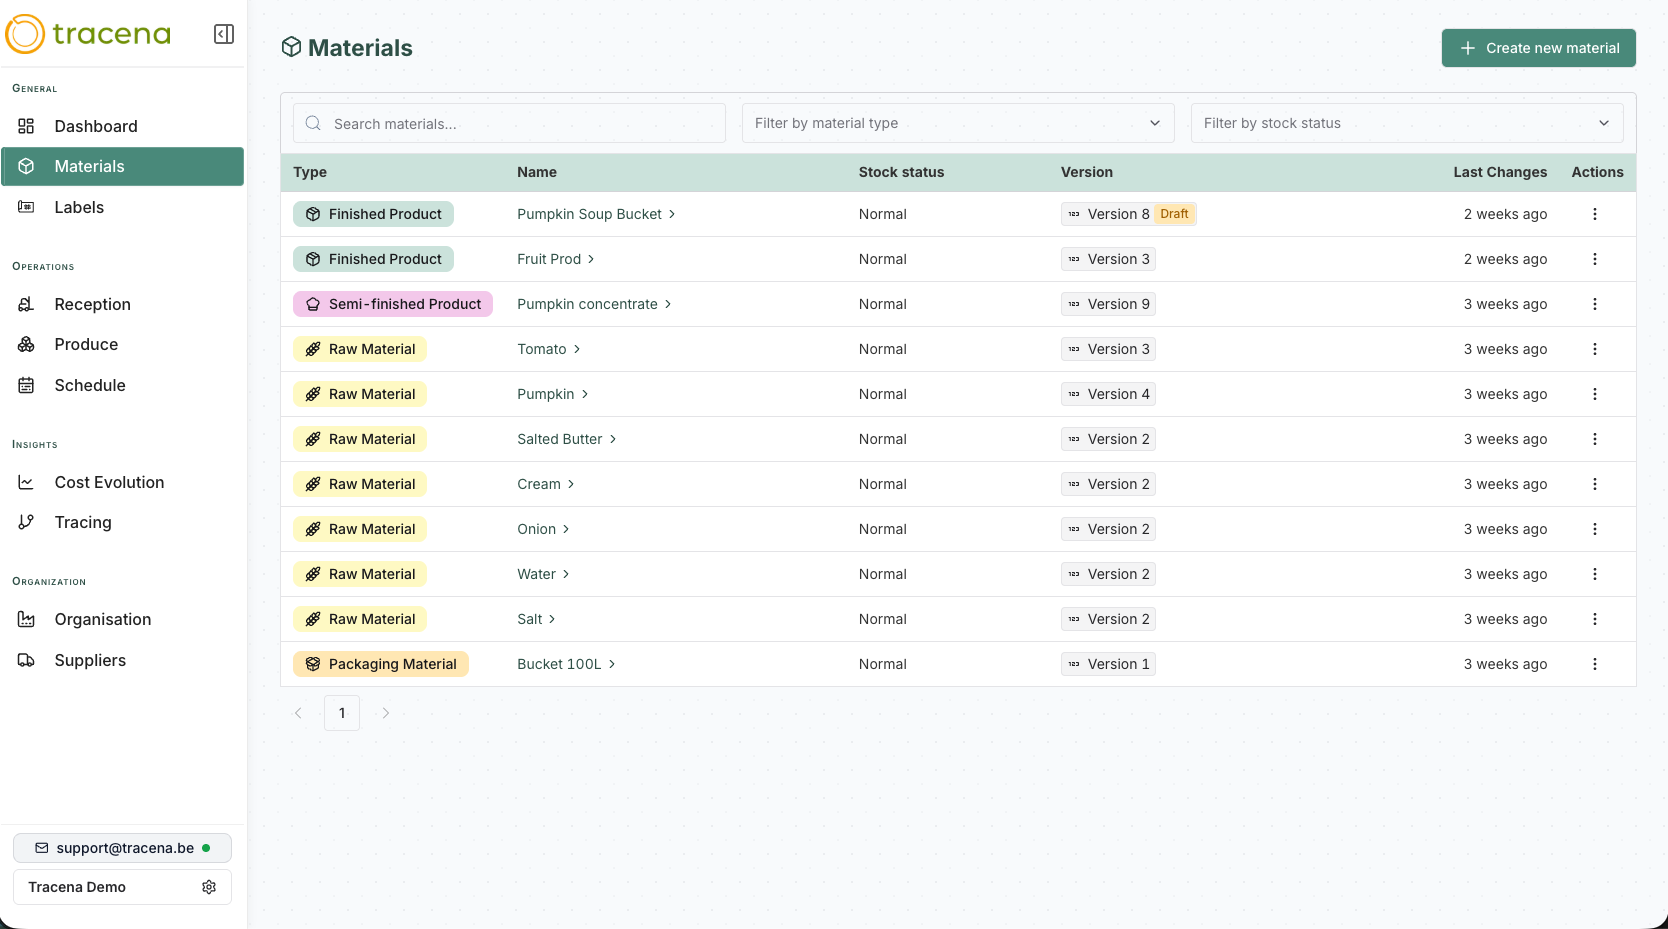This screenshot has width=1668, height=929.
Task: Open three-dot actions for Tomato row
Action: (x=1594, y=349)
